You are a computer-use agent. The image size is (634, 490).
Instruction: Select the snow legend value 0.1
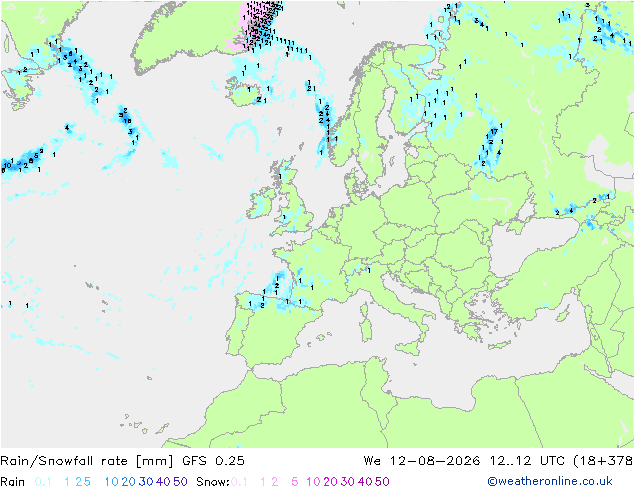coord(239,482)
